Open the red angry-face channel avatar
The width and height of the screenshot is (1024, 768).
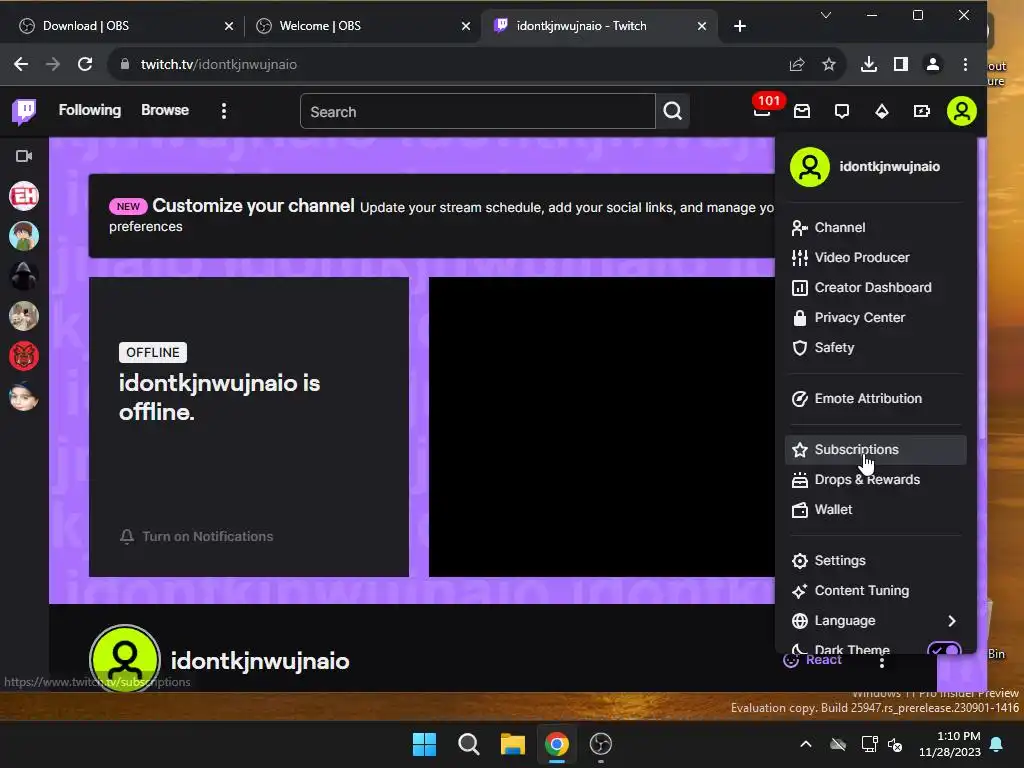24,356
